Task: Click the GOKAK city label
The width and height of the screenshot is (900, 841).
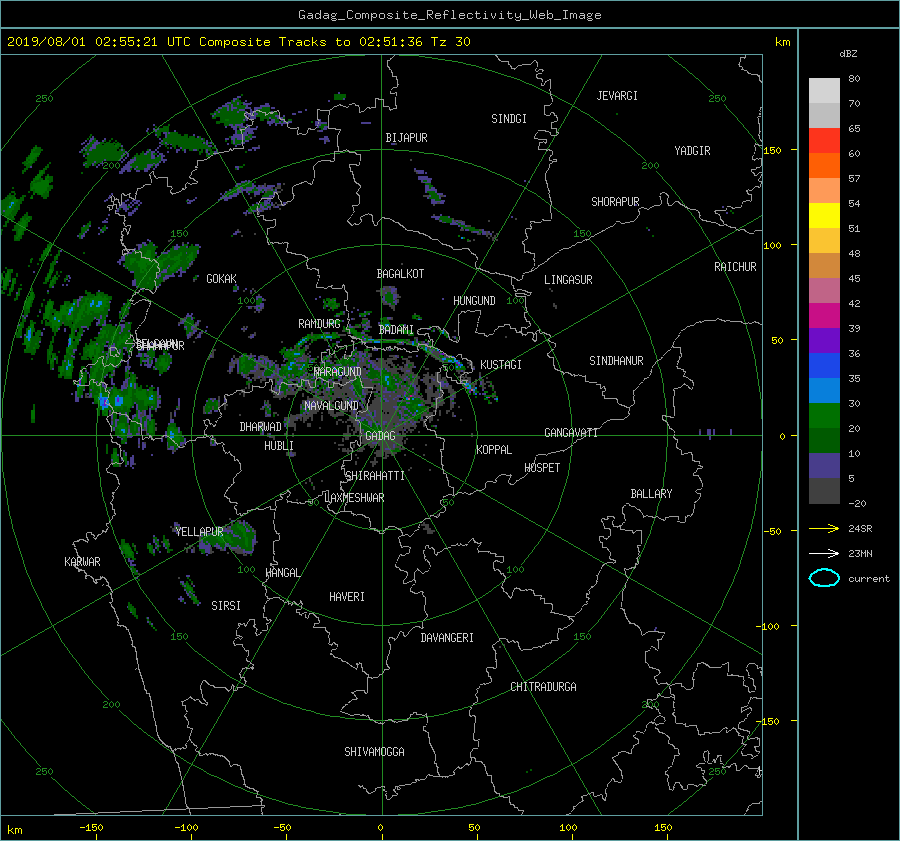Action: tap(221, 279)
